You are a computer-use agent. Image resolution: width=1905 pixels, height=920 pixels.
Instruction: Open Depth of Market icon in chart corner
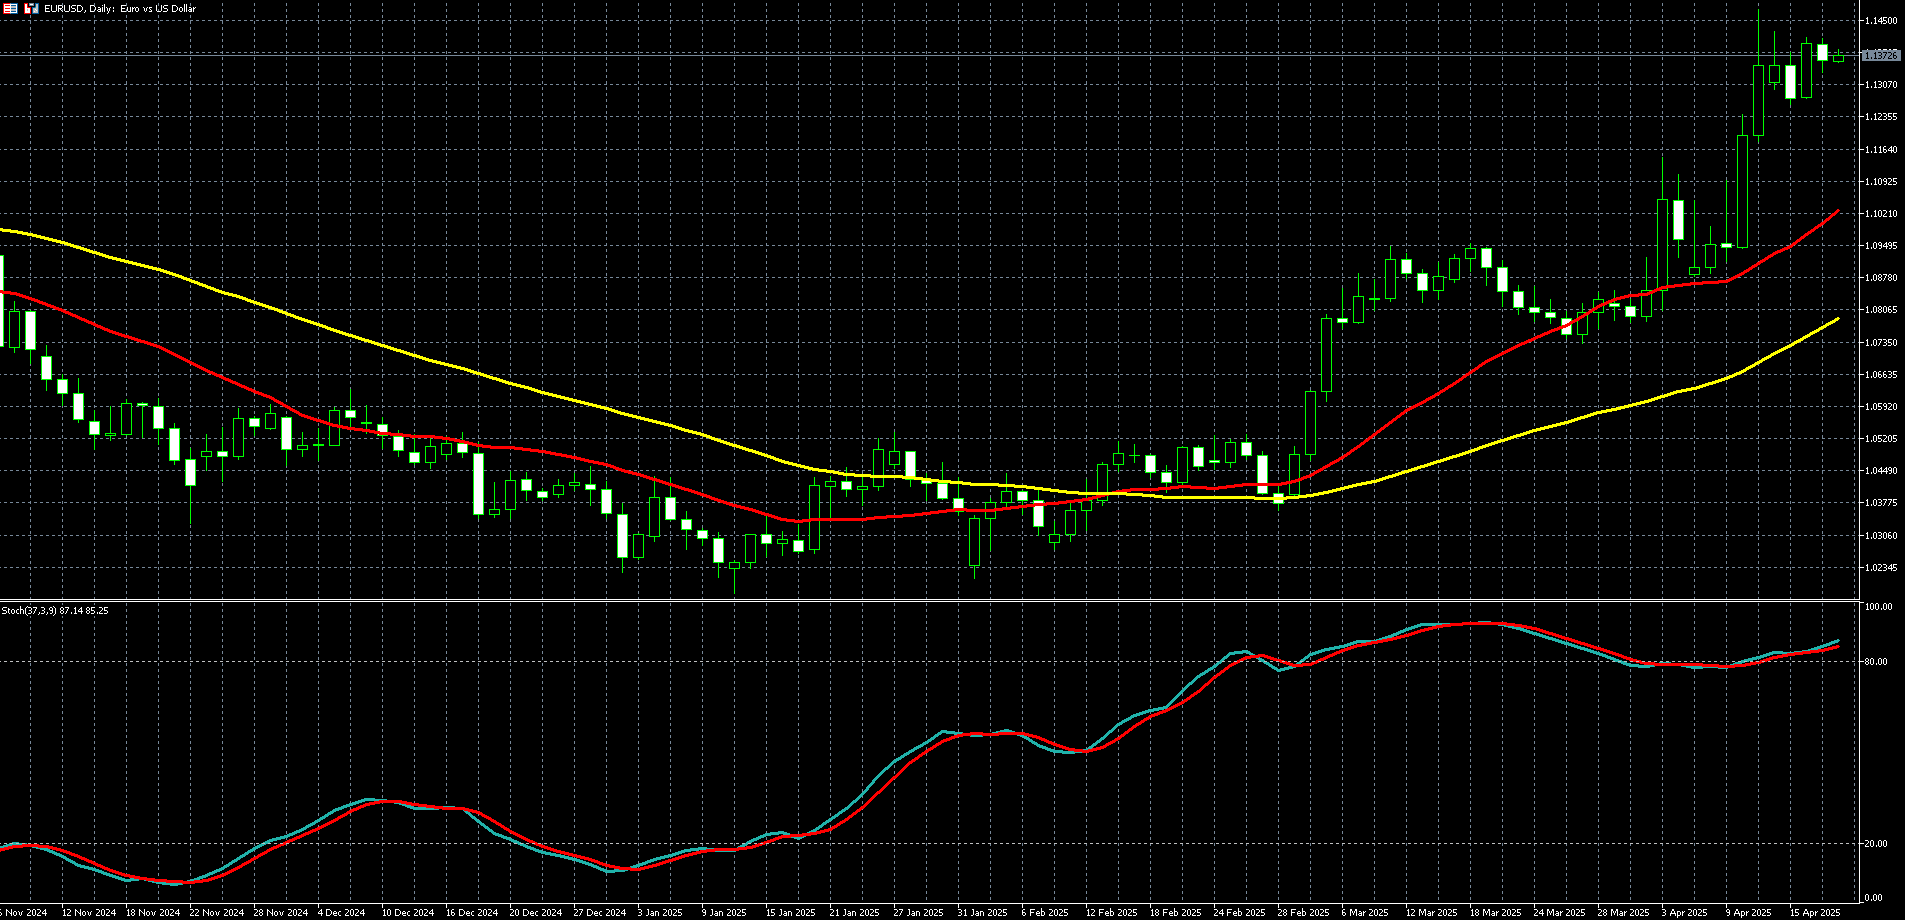[x=9, y=8]
